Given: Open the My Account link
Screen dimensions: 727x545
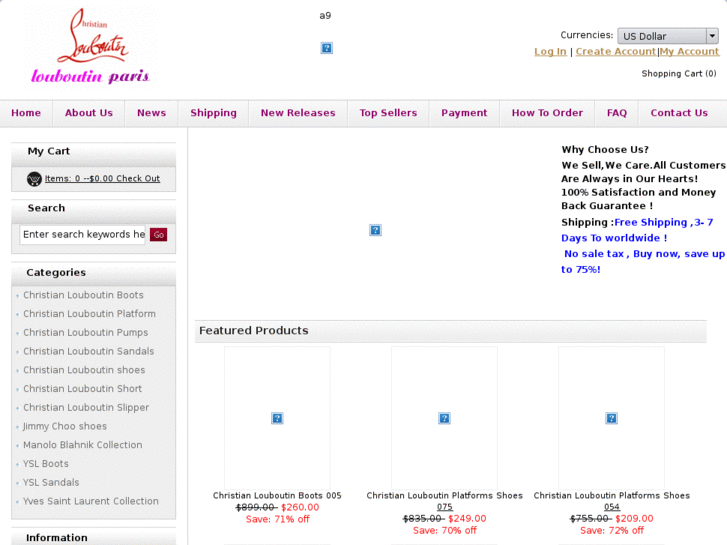Looking at the screenshot, I should [x=689, y=51].
